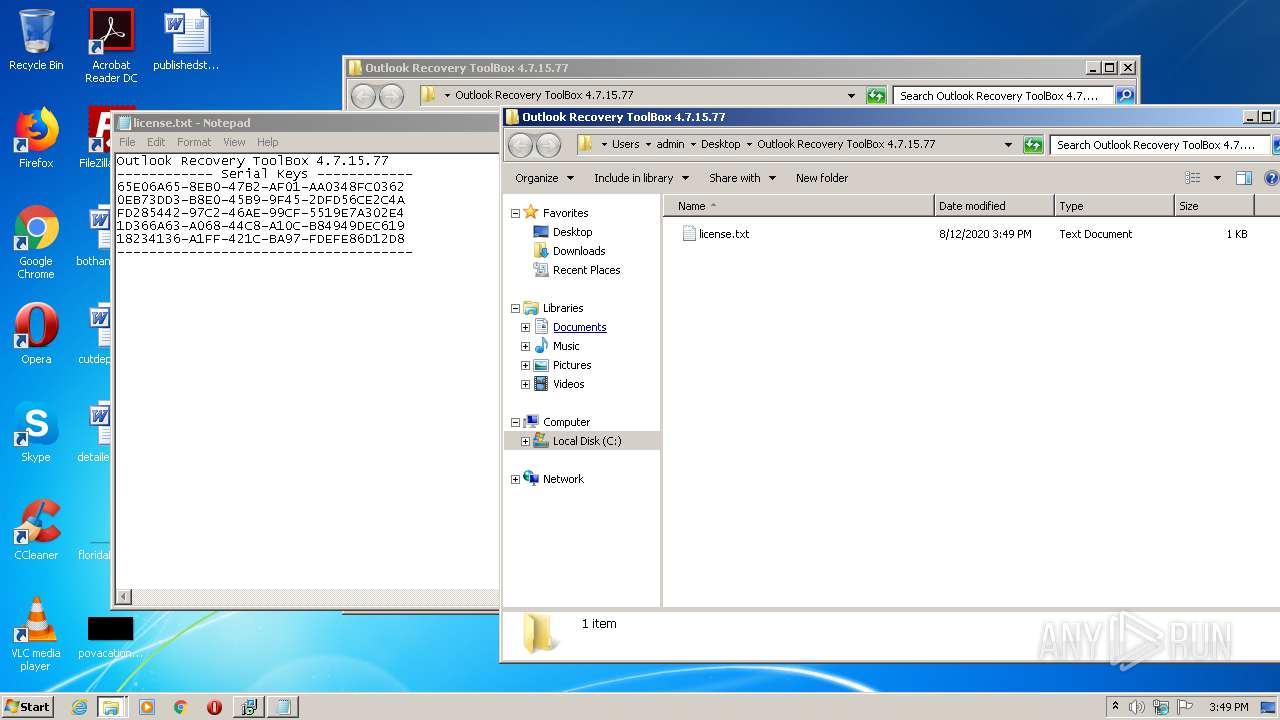This screenshot has width=1280, height=720.
Task: Expand the Pictures library node
Action: tap(525, 365)
